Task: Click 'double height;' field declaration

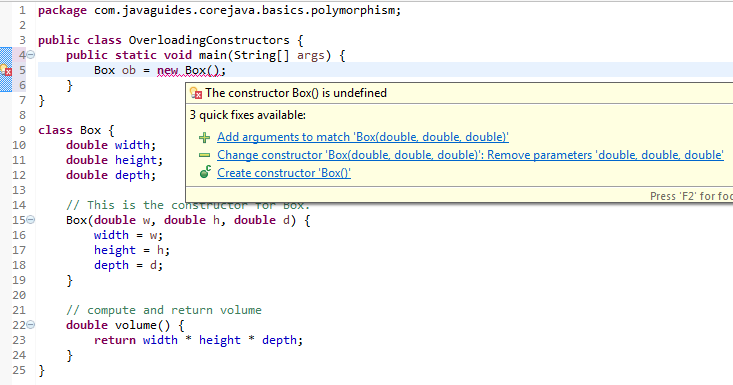Action: coord(115,160)
